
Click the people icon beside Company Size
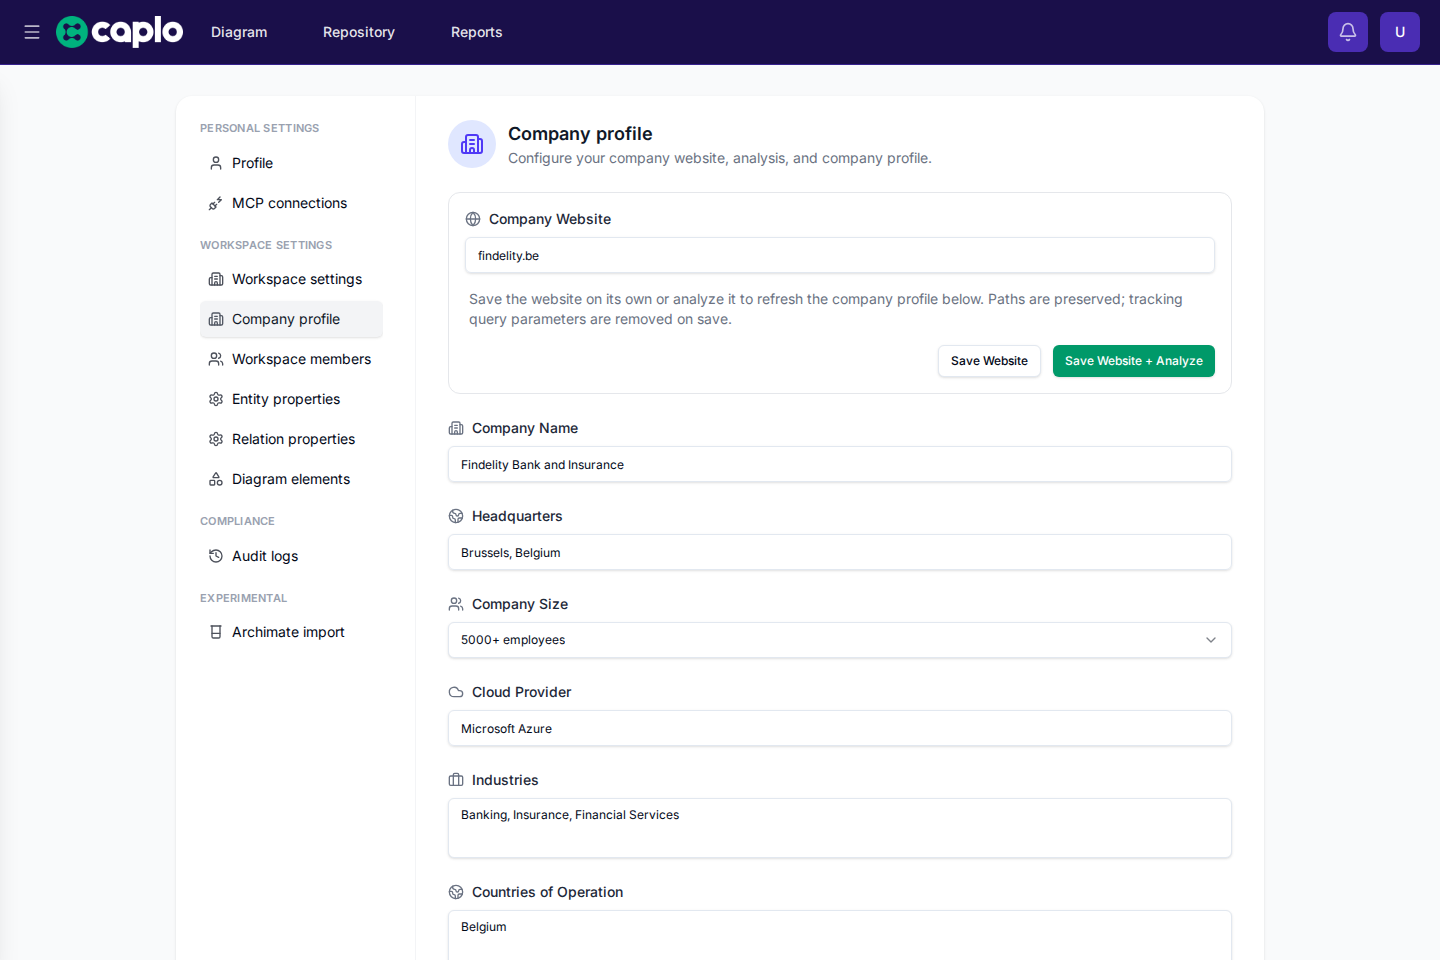click(x=456, y=604)
